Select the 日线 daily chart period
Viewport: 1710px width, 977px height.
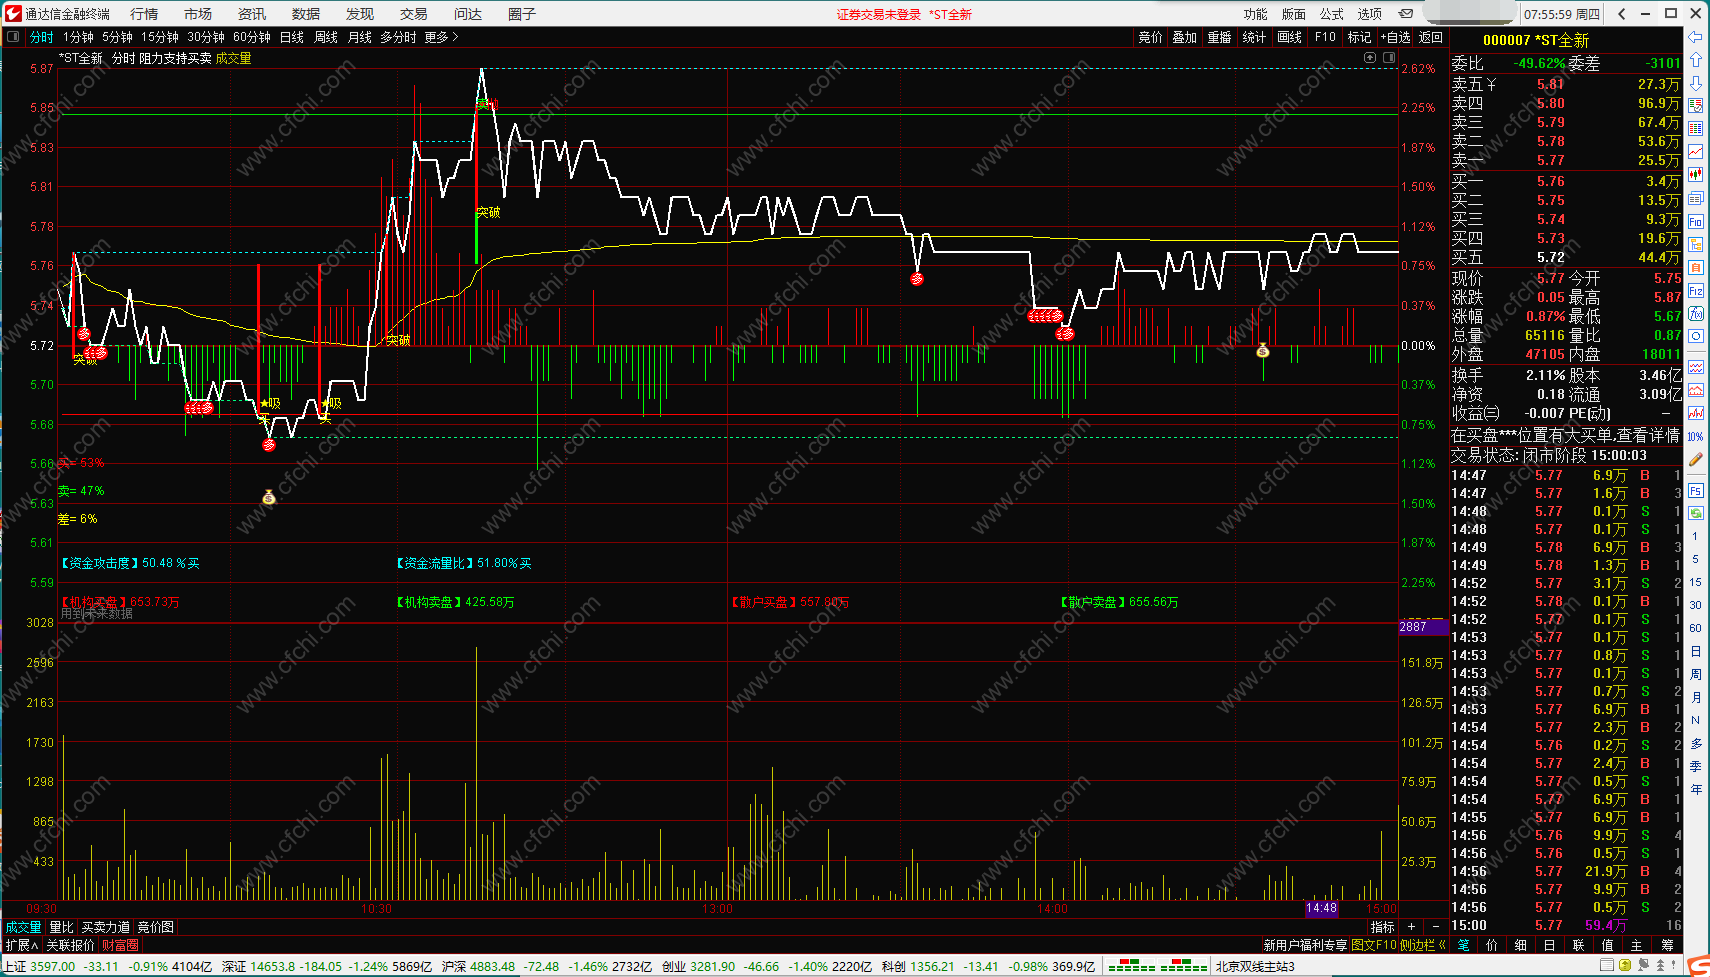coord(292,37)
